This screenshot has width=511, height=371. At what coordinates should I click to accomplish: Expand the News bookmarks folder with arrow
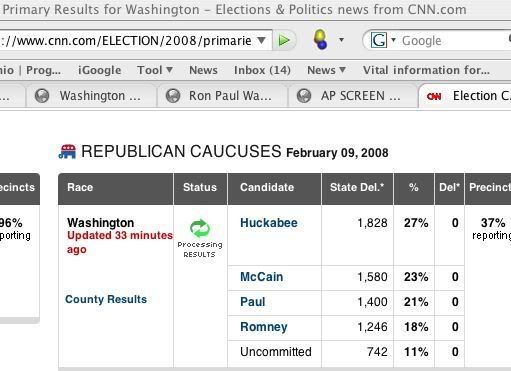click(326, 70)
